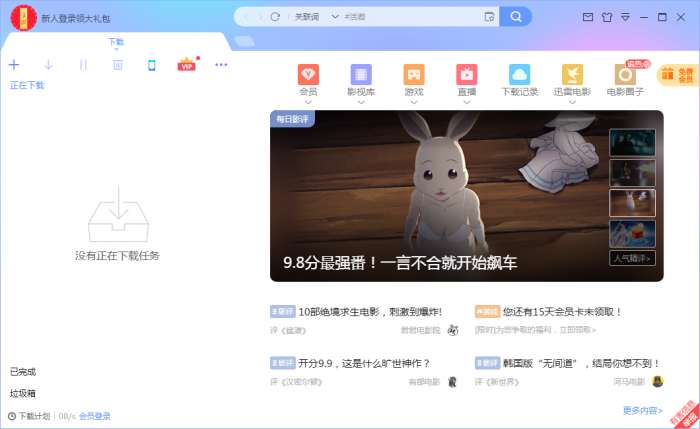Click the 下载计划 clock item in the status bar
Image resolution: width=700 pixels, height=429 pixels.
(29, 416)
